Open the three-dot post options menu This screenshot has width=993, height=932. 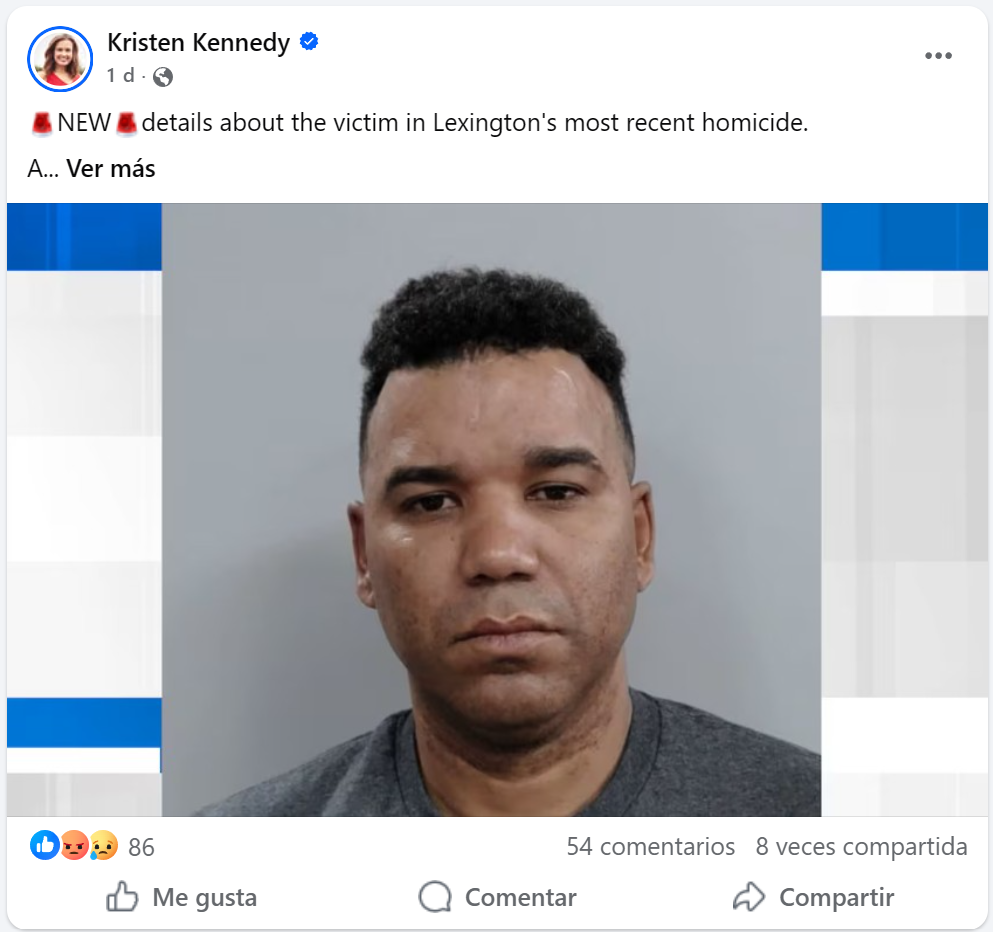click(x=938, y=56)
